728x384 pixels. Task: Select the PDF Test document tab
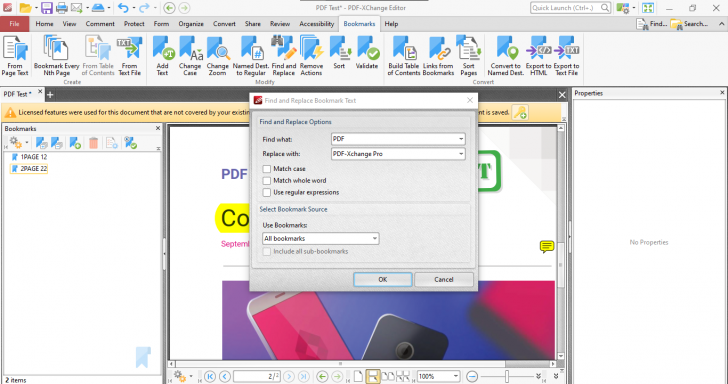click(17, 94)
